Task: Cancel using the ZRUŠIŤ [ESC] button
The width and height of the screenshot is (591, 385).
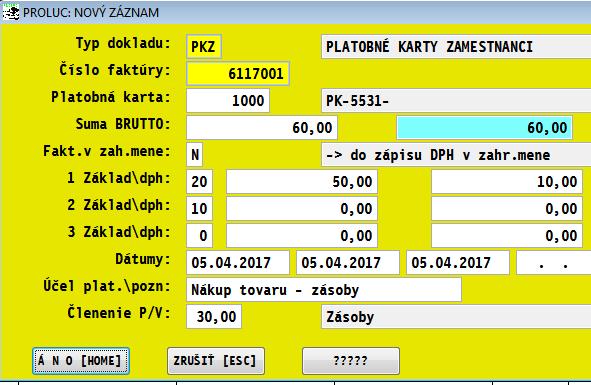Action: click(216, 361)
